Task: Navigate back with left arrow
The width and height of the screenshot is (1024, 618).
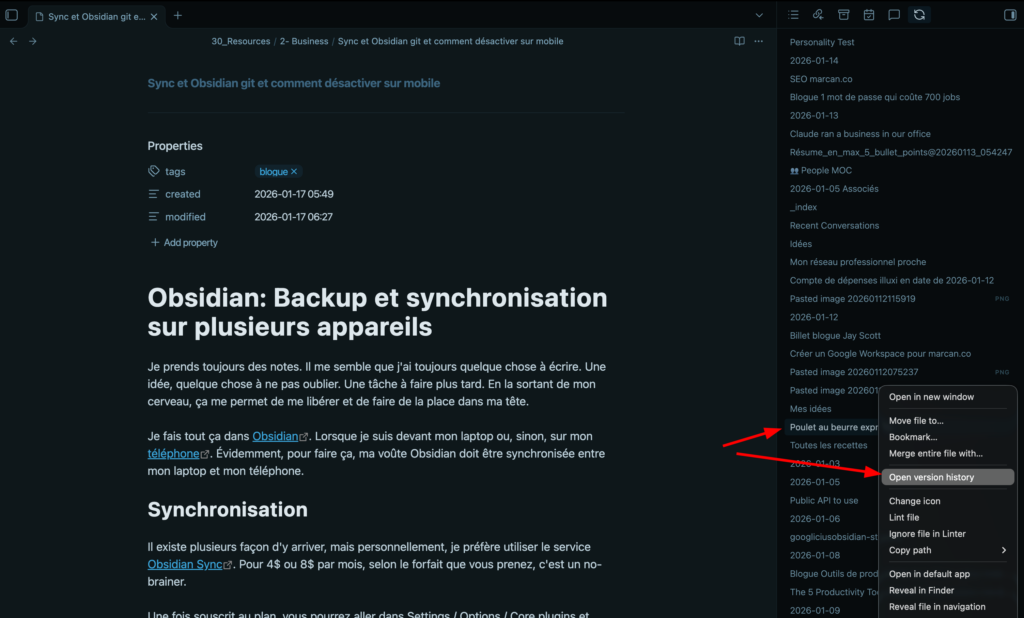Action: [14, 41]
